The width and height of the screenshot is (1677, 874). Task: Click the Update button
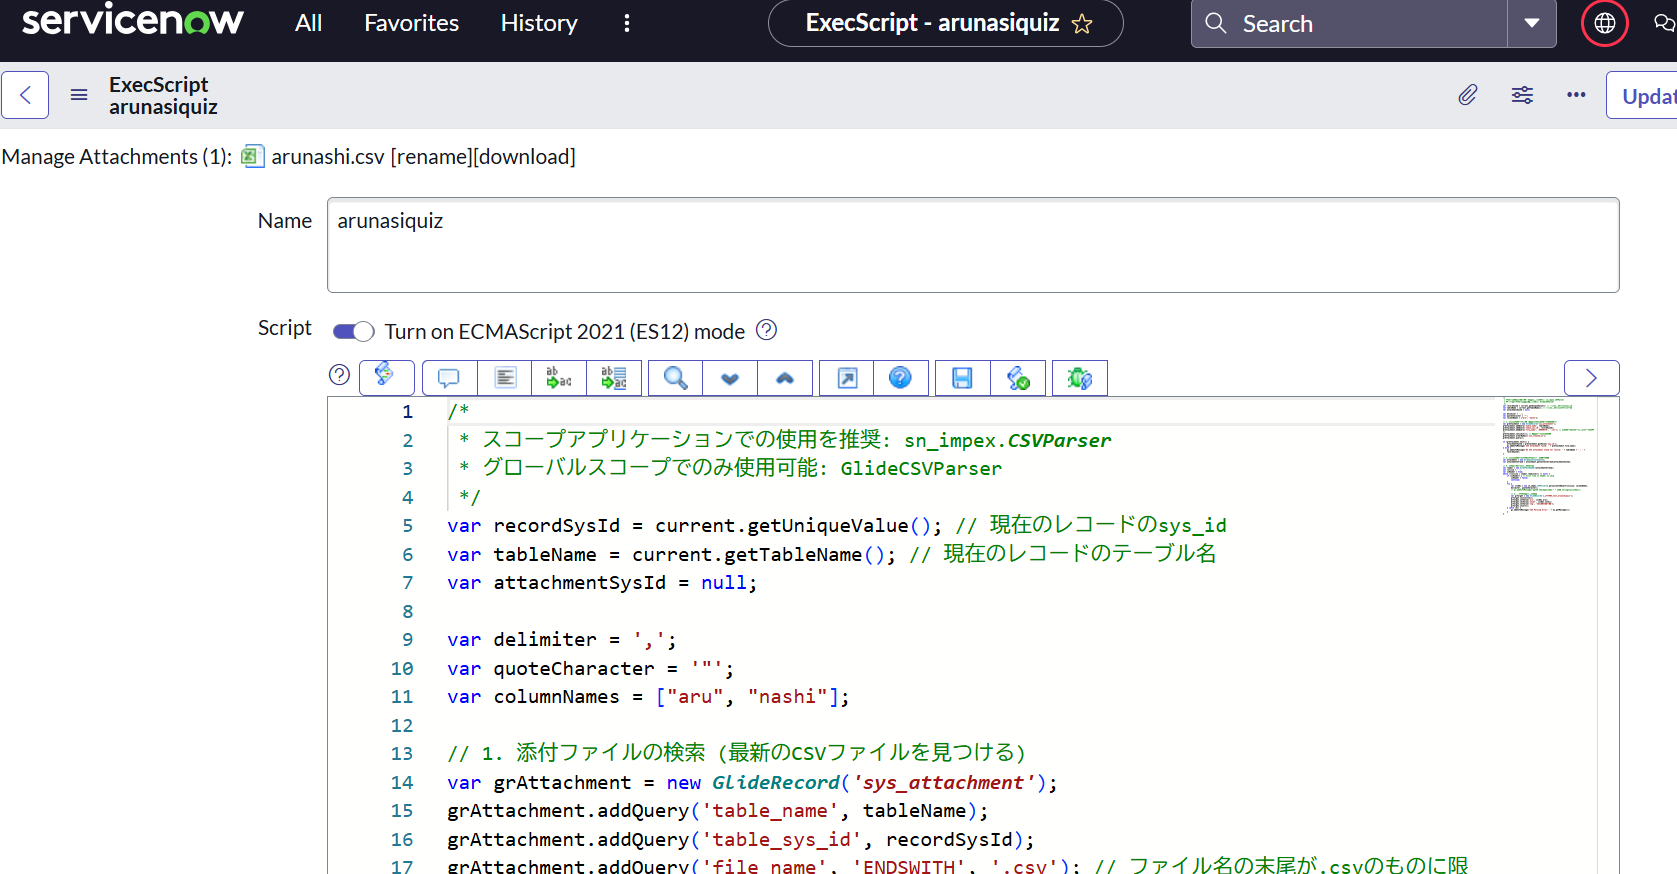tap(1642, 96)
